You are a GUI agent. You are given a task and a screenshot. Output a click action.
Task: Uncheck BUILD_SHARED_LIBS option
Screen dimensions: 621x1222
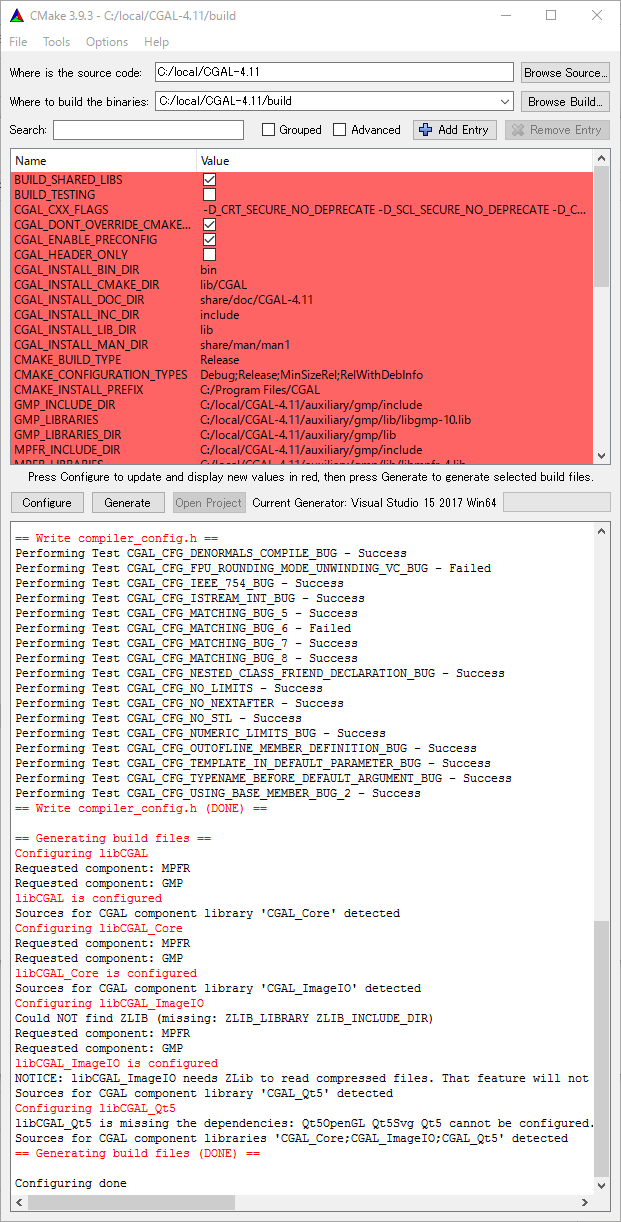209,180
